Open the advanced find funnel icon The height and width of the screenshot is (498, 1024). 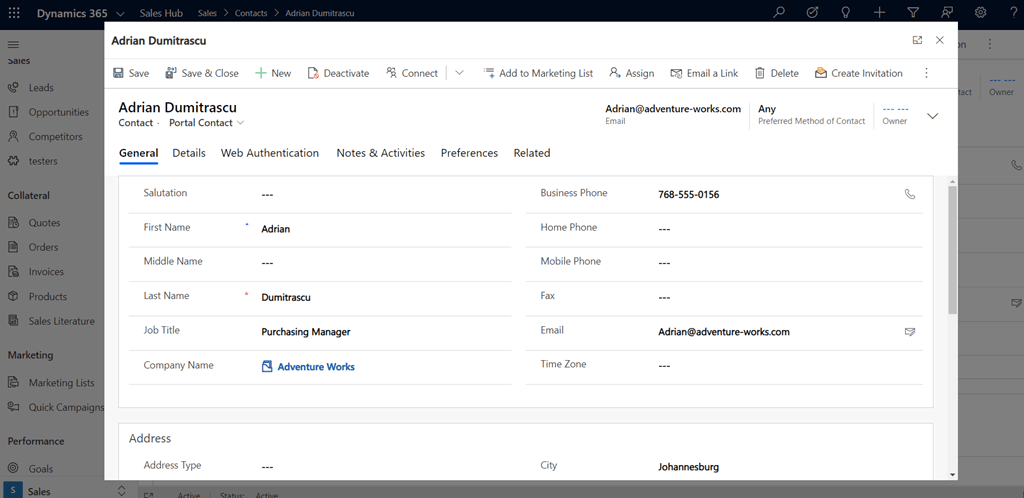click(x=914, y=12)
